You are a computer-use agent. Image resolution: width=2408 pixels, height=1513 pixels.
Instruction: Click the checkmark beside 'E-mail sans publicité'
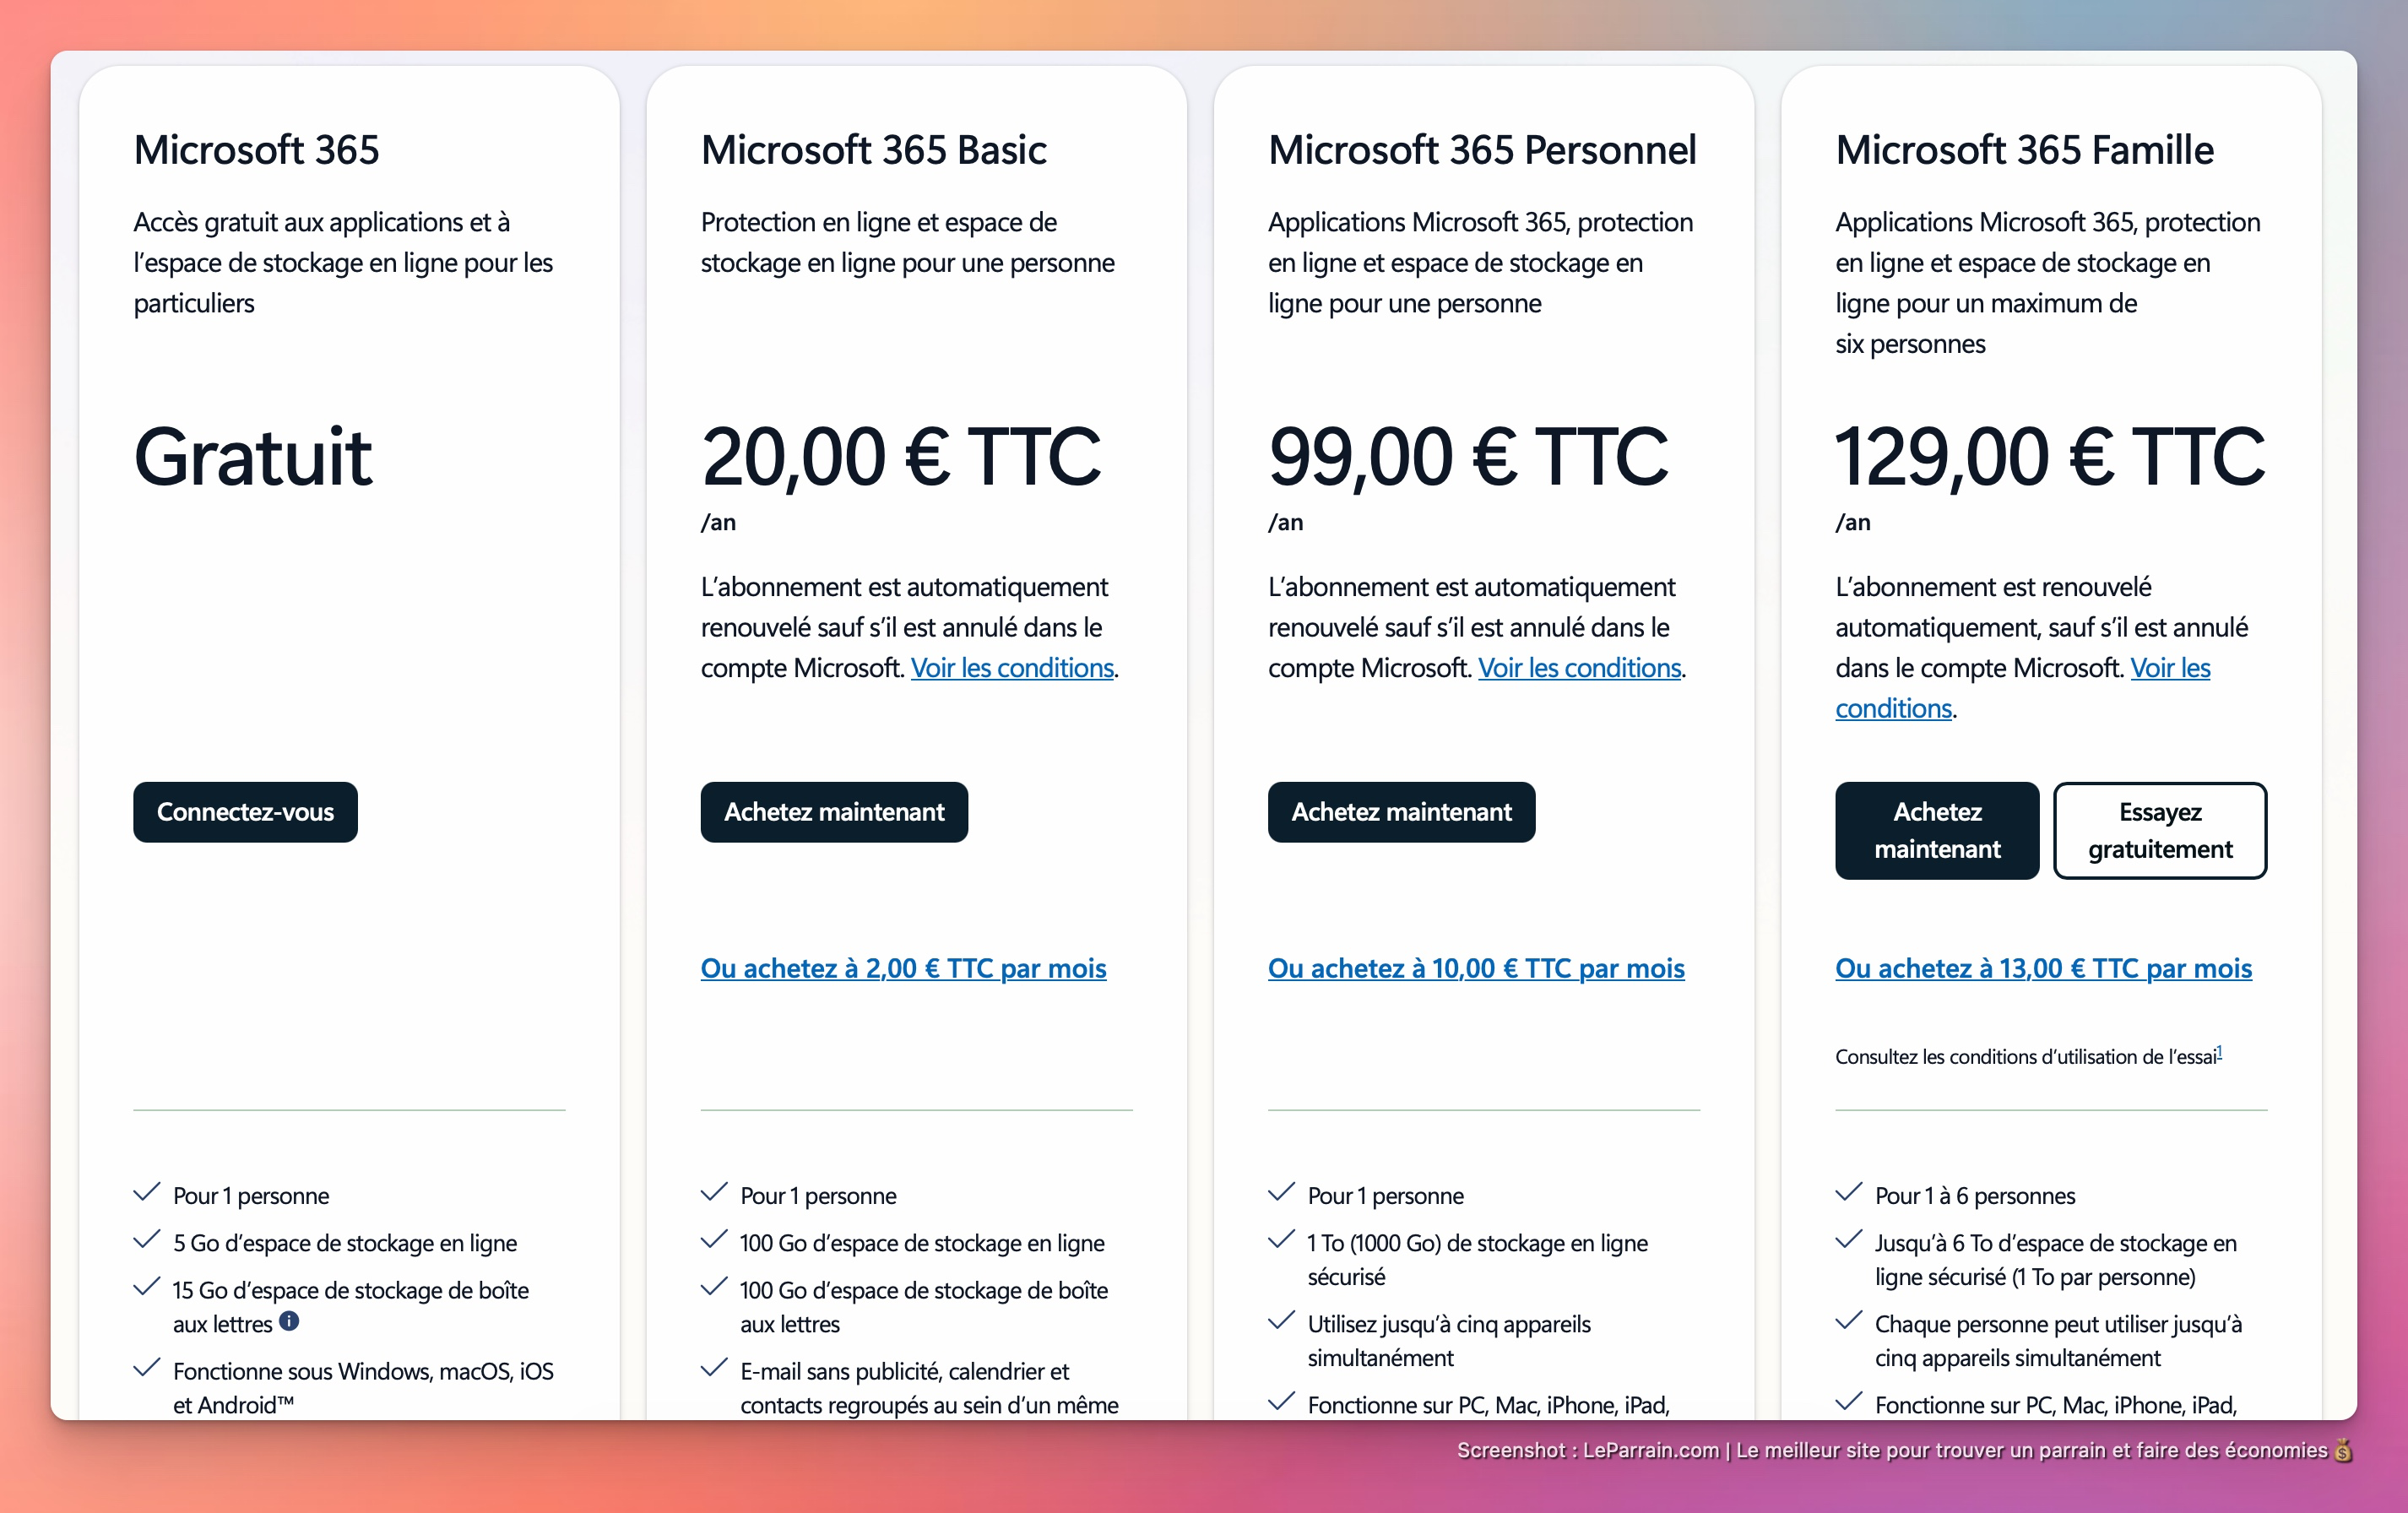click(713, 1369)
